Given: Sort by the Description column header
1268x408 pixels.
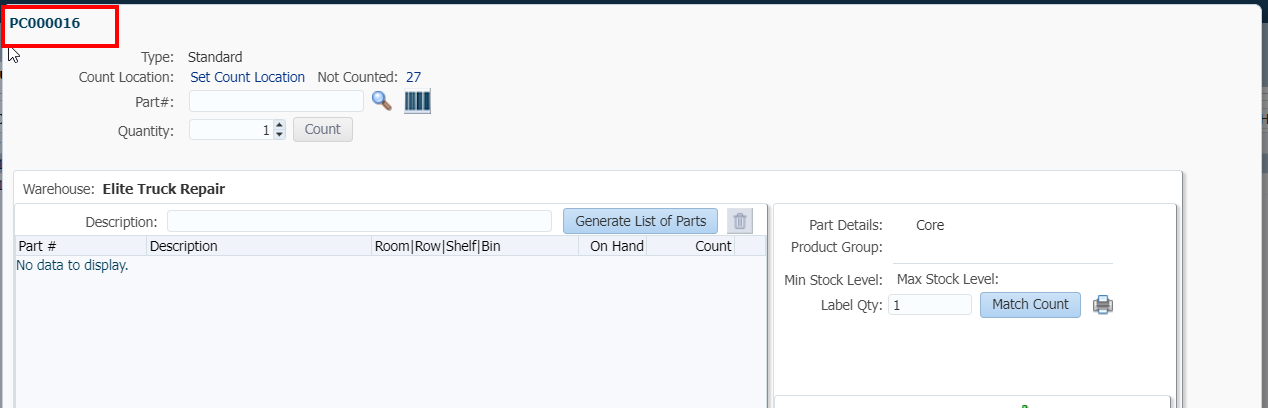Looking at the screenshot, I should [x=258, y=246].
